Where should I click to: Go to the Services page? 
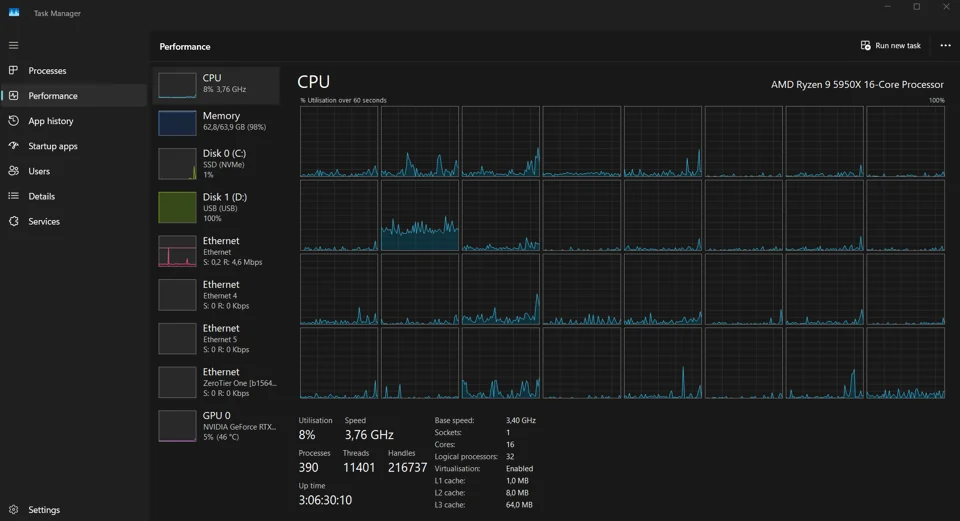44,221
